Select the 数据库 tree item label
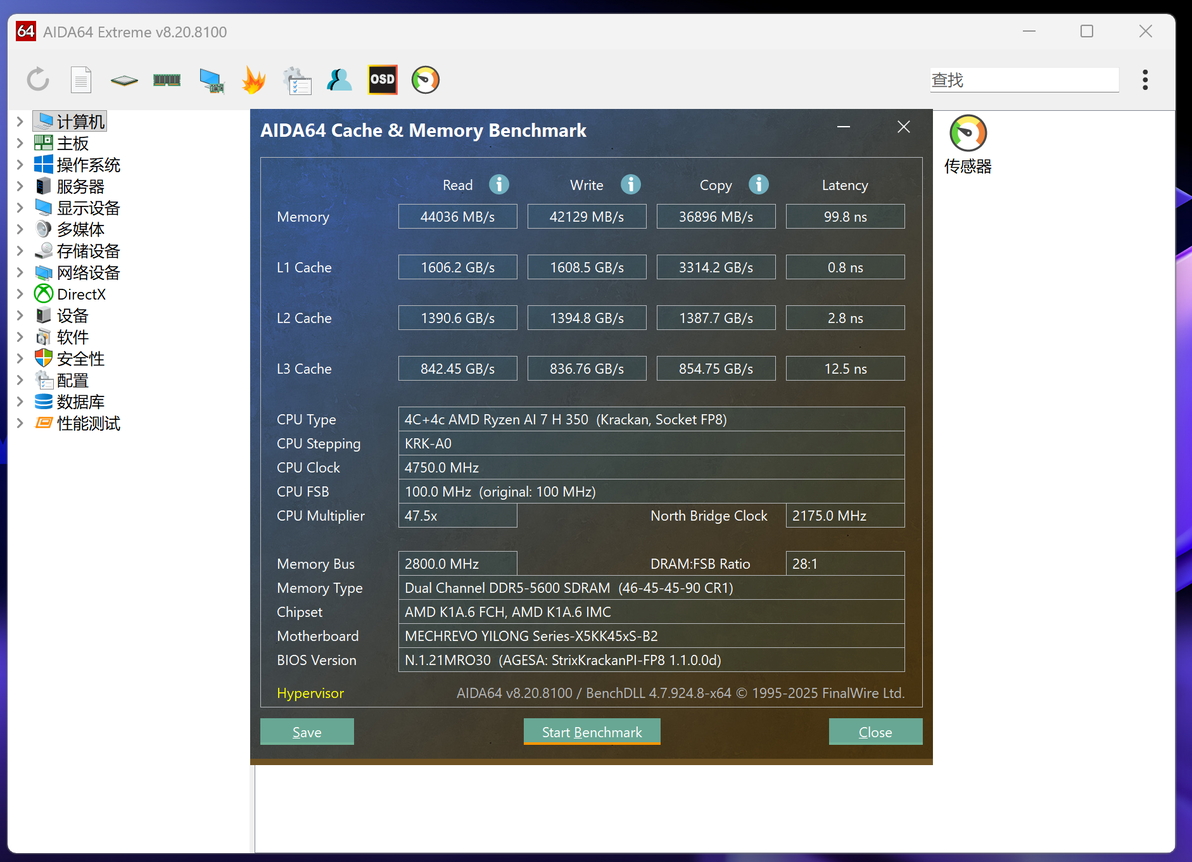Screen dimensions: 1192x862 coord(81,401)
